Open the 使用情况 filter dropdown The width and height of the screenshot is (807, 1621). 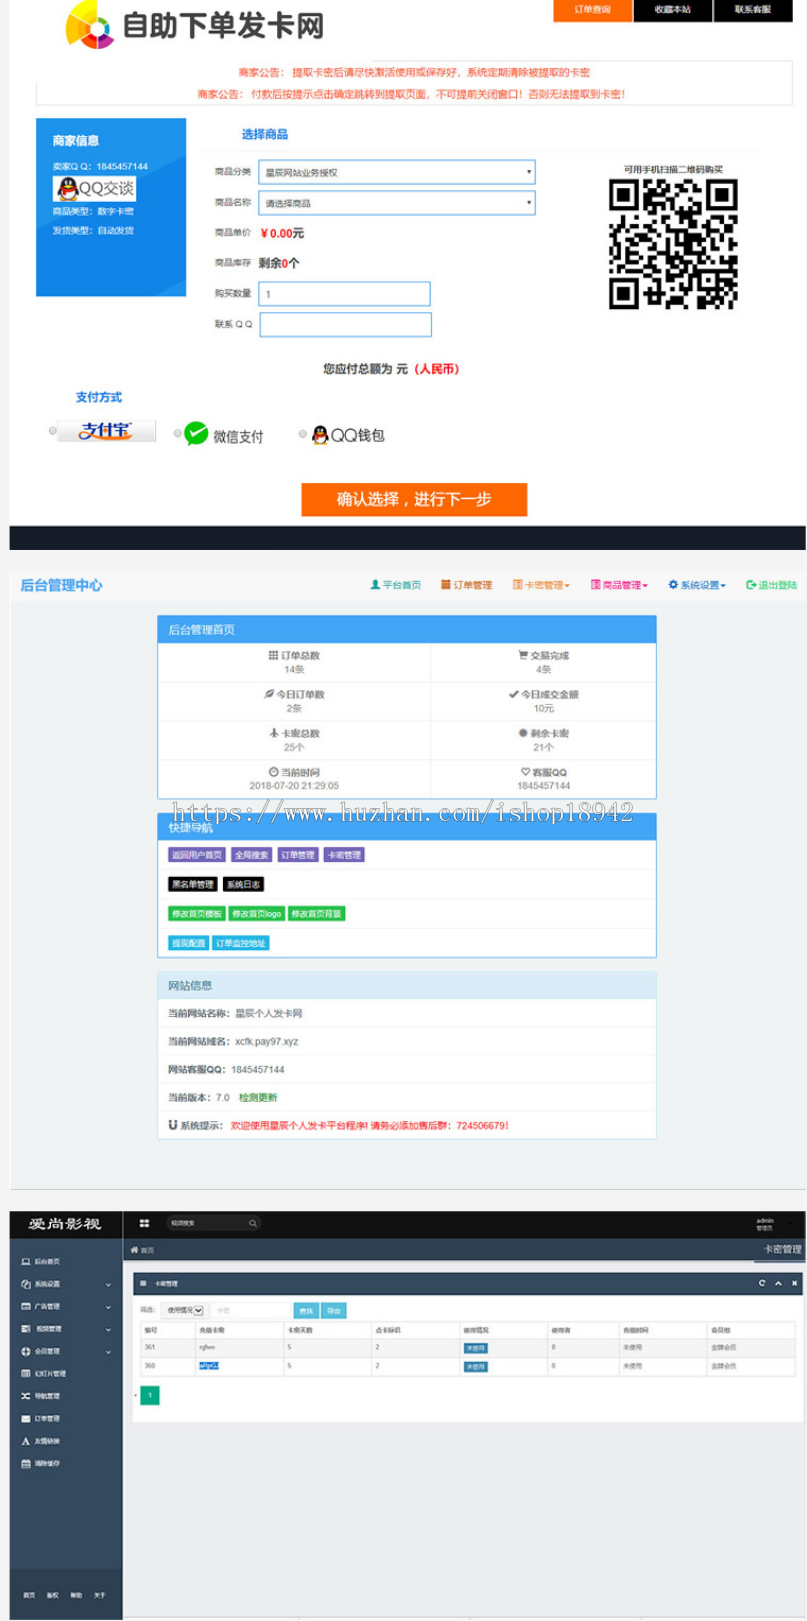(x=184, y=1310)
